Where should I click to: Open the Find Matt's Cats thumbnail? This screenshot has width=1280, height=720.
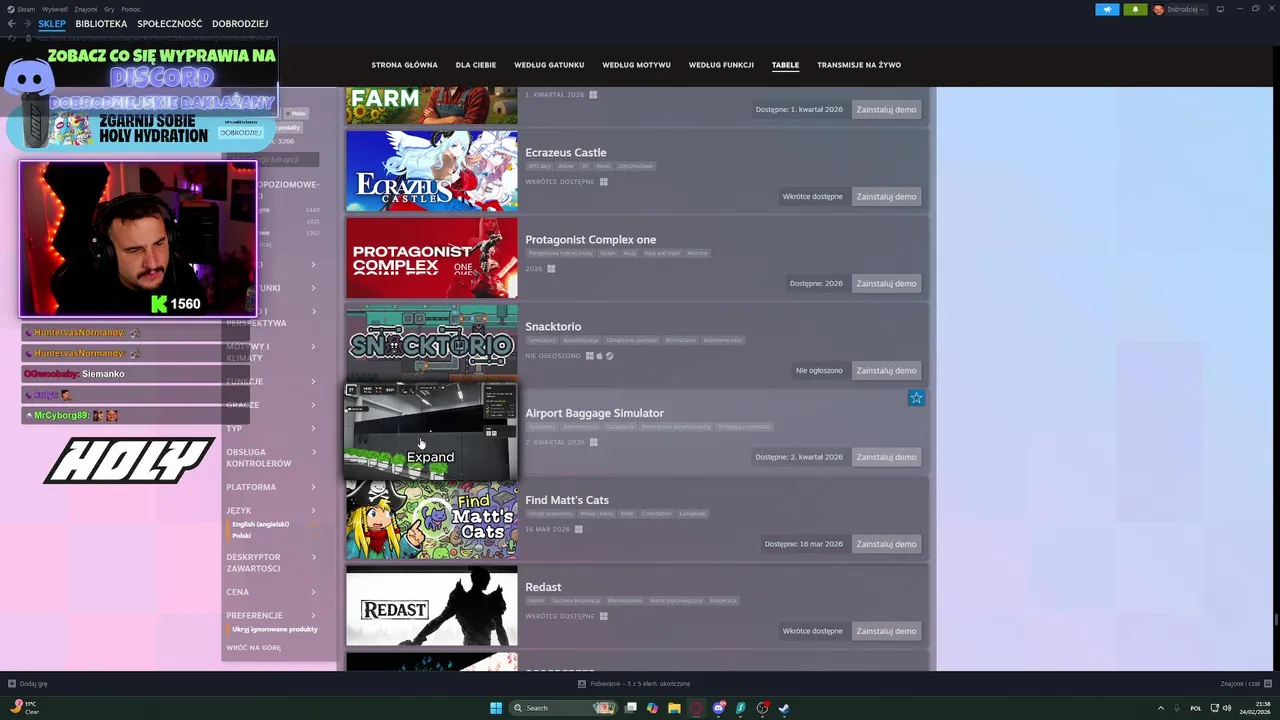pyautogui.click(x=432, y=519)
